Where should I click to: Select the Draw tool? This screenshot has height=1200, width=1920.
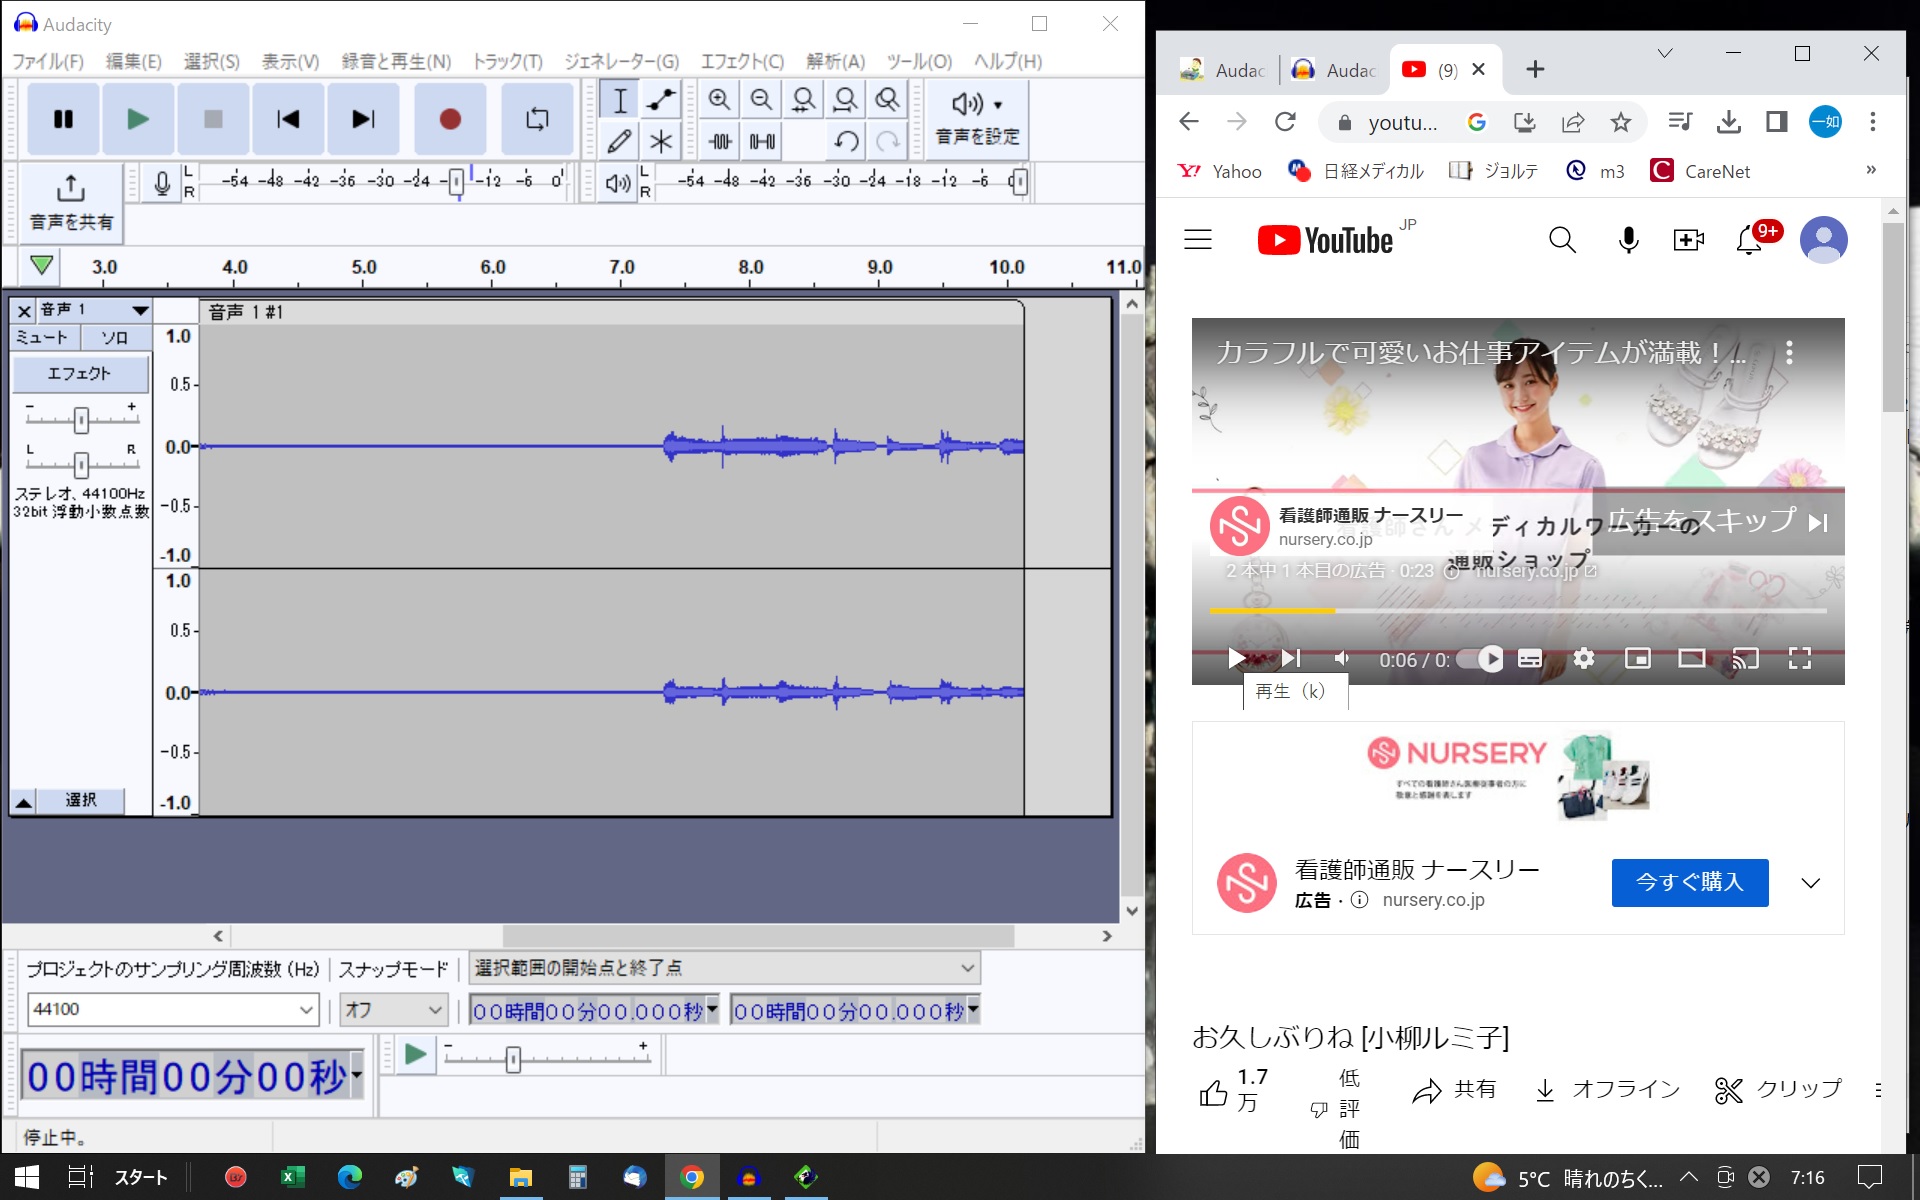pos(618,141)
